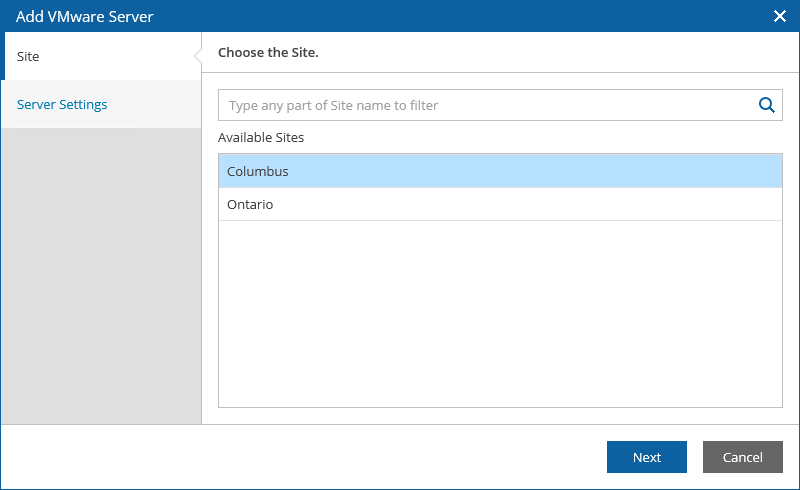Click the empty gray sidebar area
800x490 pixels.
point(101,276)
